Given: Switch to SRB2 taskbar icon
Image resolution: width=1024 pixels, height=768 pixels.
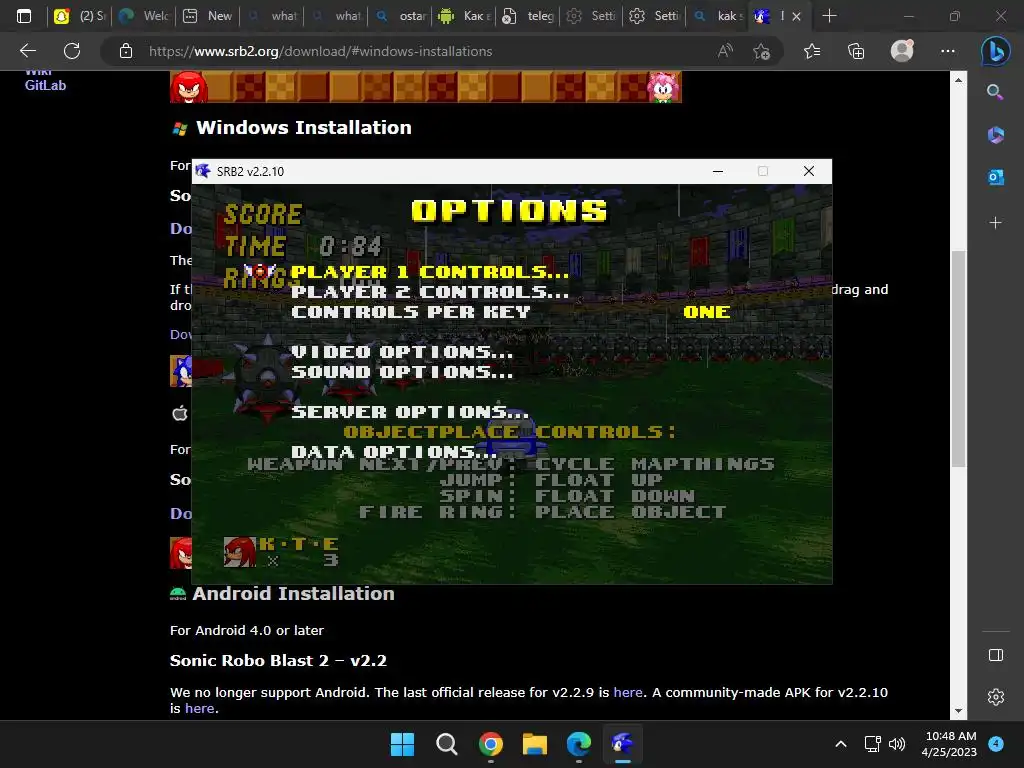Looking at the screenshot, I should click(x=622, y=744).
